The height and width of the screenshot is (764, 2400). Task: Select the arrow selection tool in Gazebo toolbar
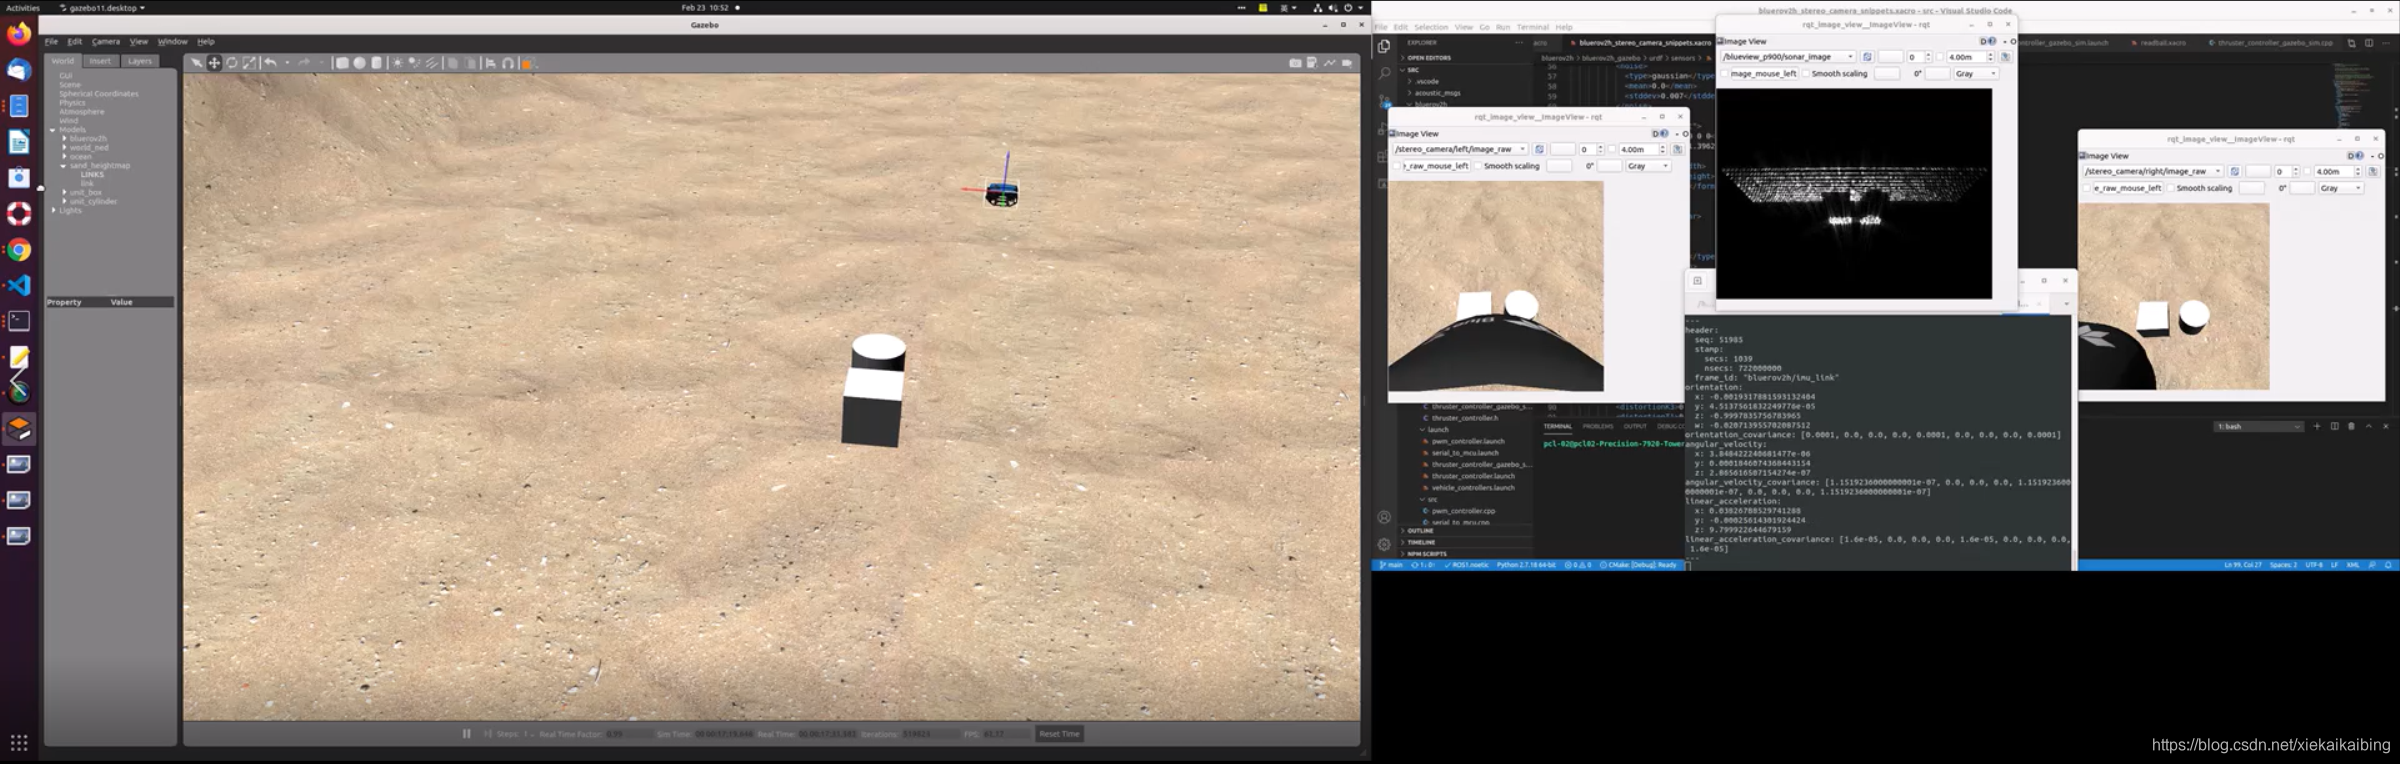tap(197, 63)
